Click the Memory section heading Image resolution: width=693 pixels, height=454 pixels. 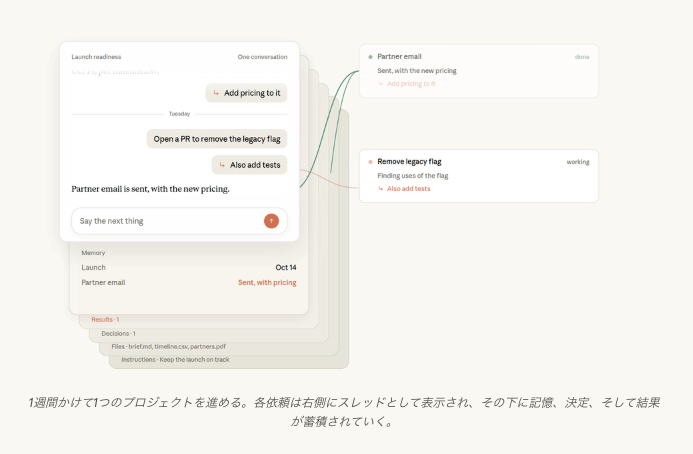click(93, 253)
